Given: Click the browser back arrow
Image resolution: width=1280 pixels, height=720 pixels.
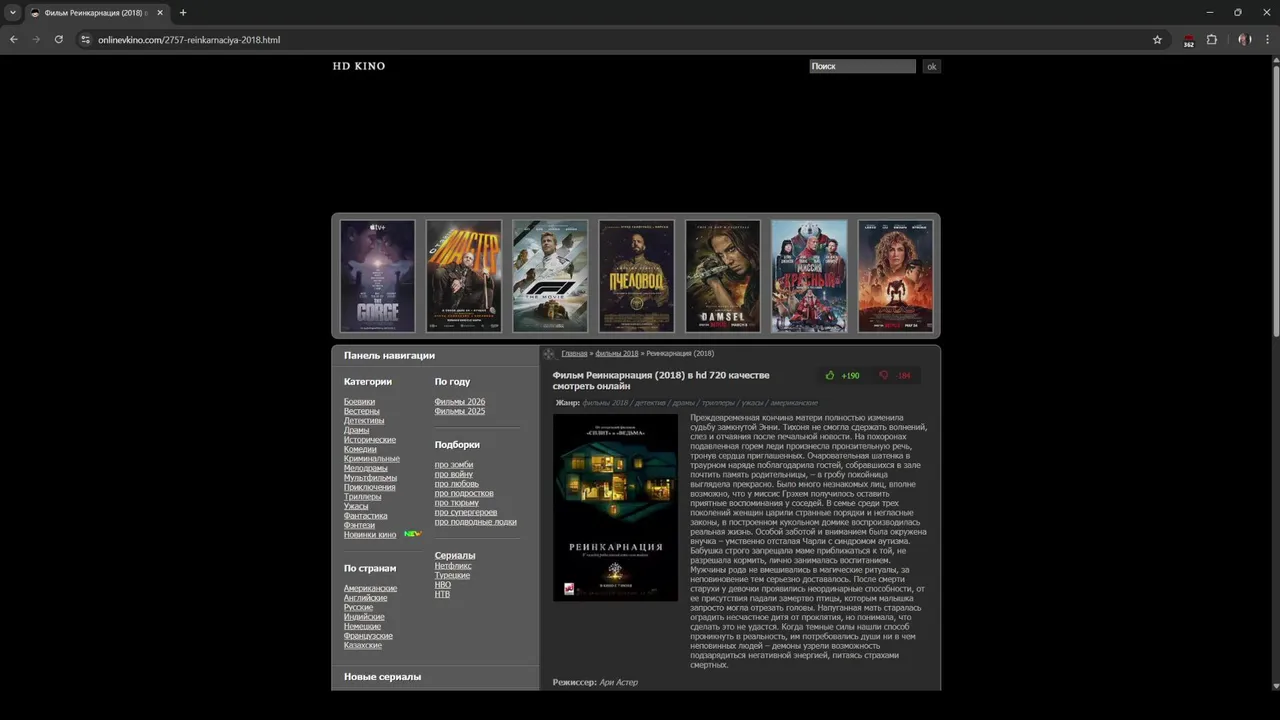Looking at the screenshot, I should point(14,40).
